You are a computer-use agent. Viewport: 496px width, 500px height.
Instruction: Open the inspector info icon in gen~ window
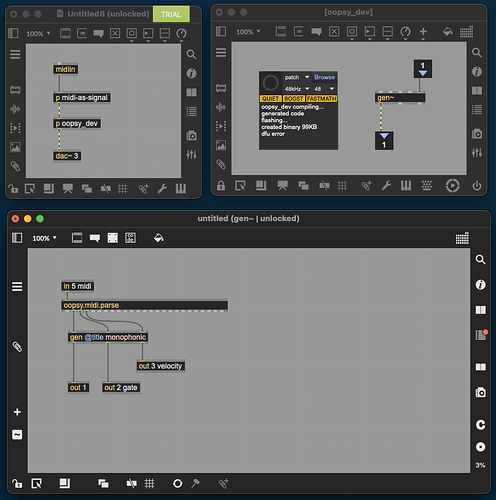[480, 285]
